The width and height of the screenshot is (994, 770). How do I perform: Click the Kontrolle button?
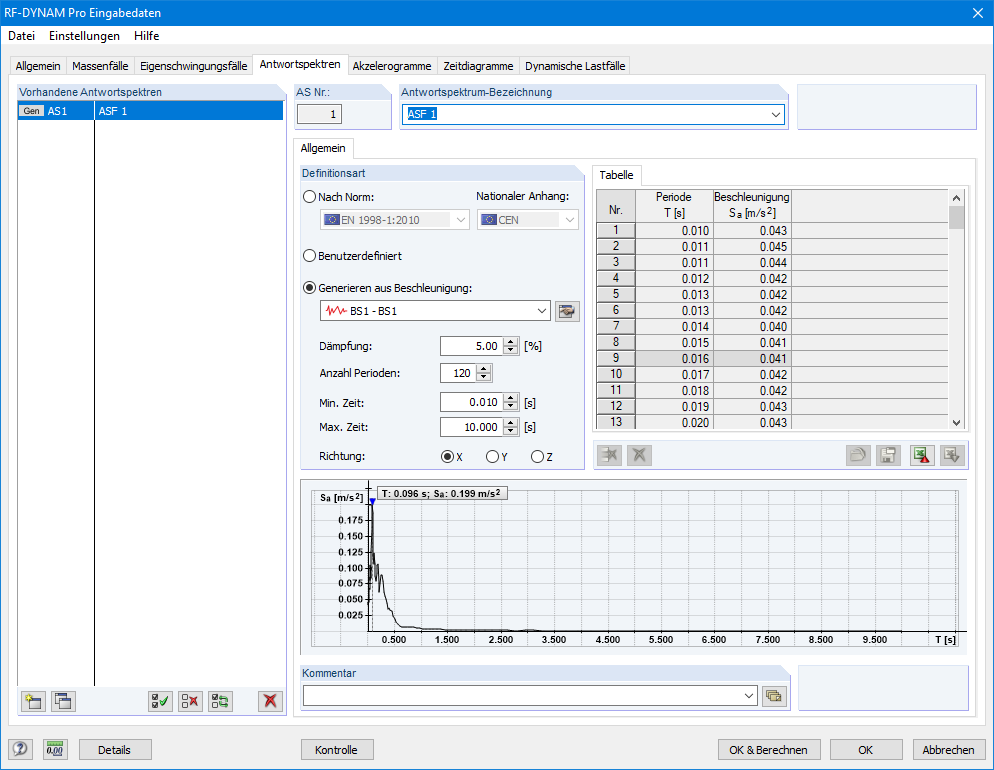pyautogui.click(x=337, y=750)
